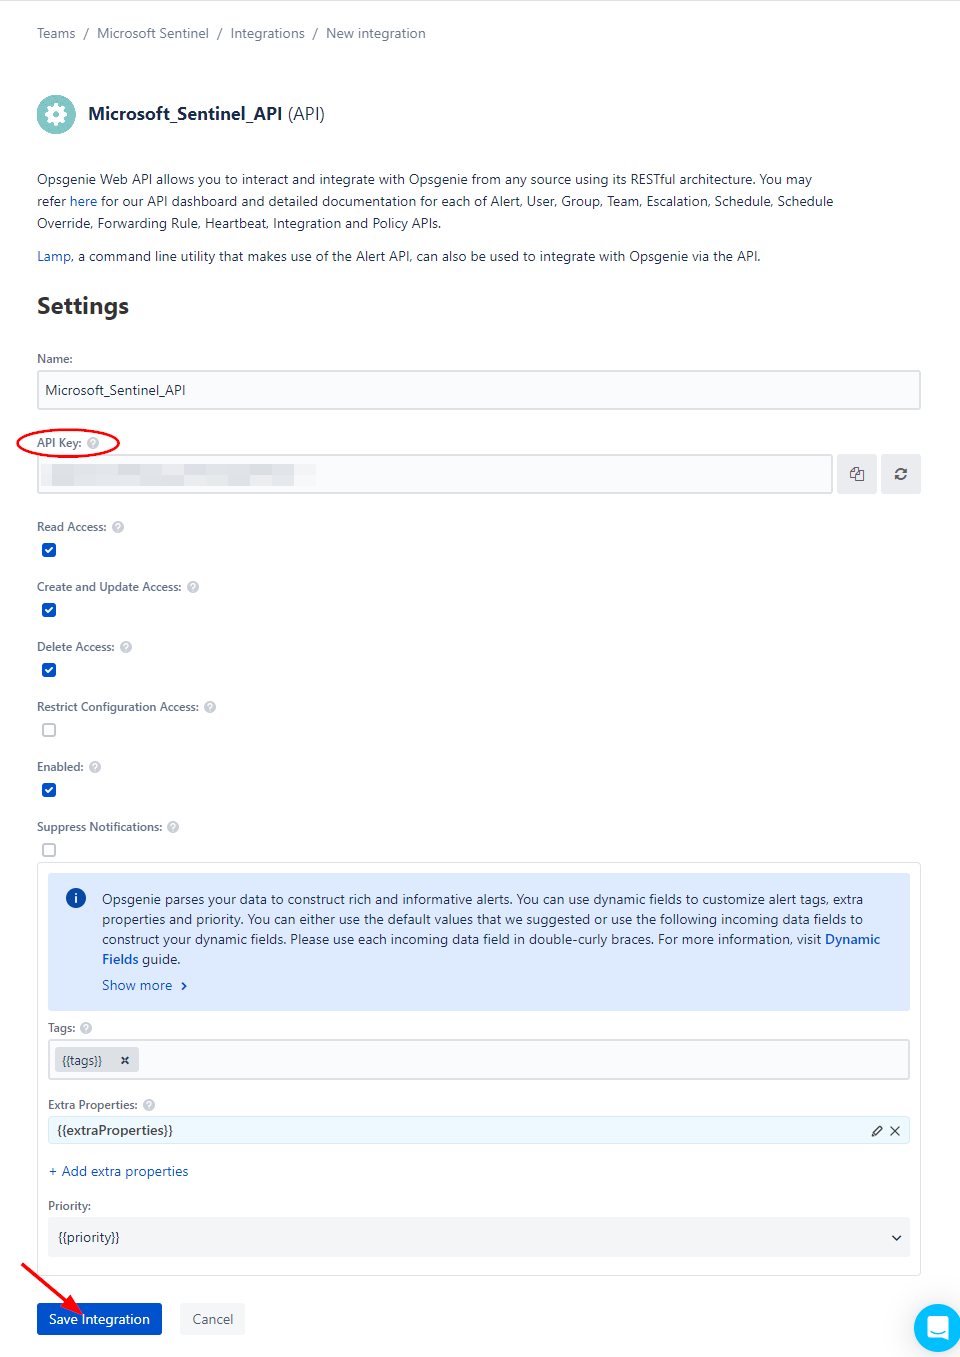Expand the Show more link
Screen dimensions: 960x1357
pyautogui.click(x=145, y=986)
